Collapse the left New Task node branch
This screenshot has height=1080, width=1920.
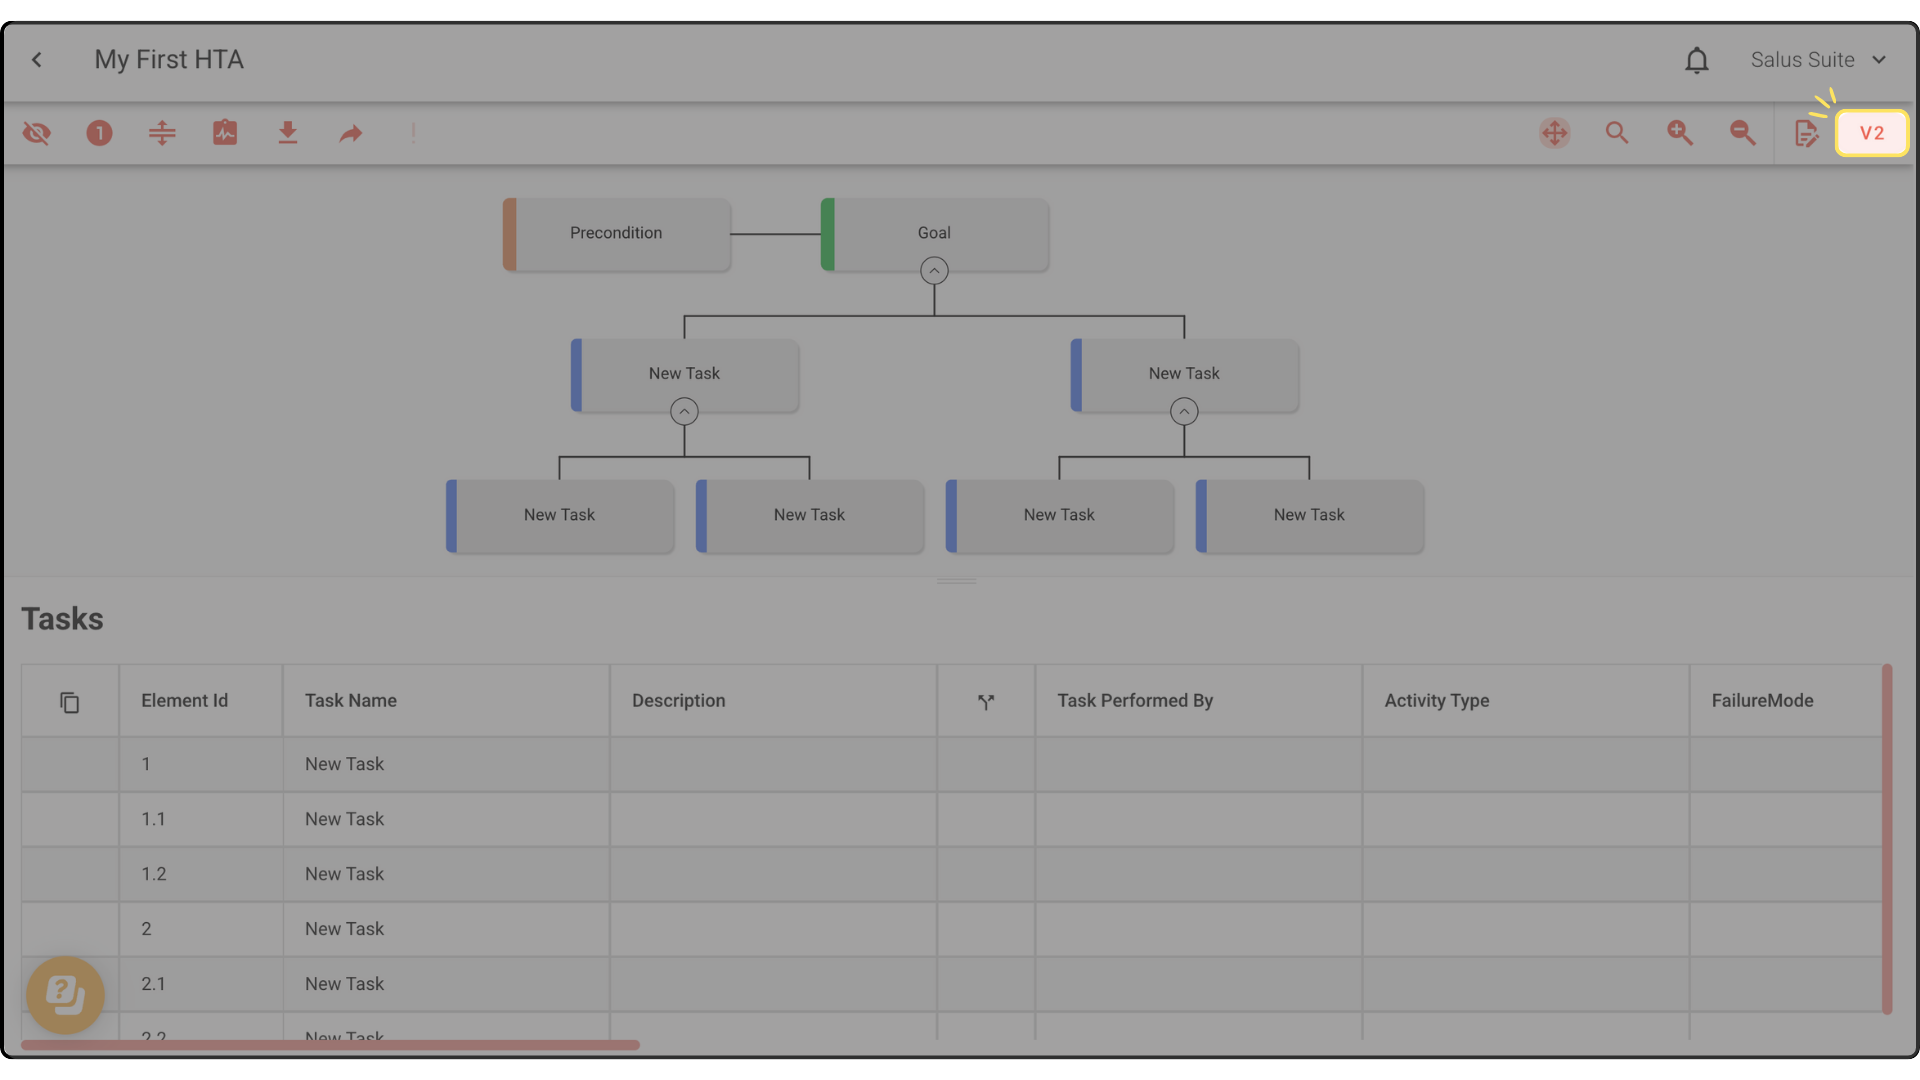click(x=684, y=412)
